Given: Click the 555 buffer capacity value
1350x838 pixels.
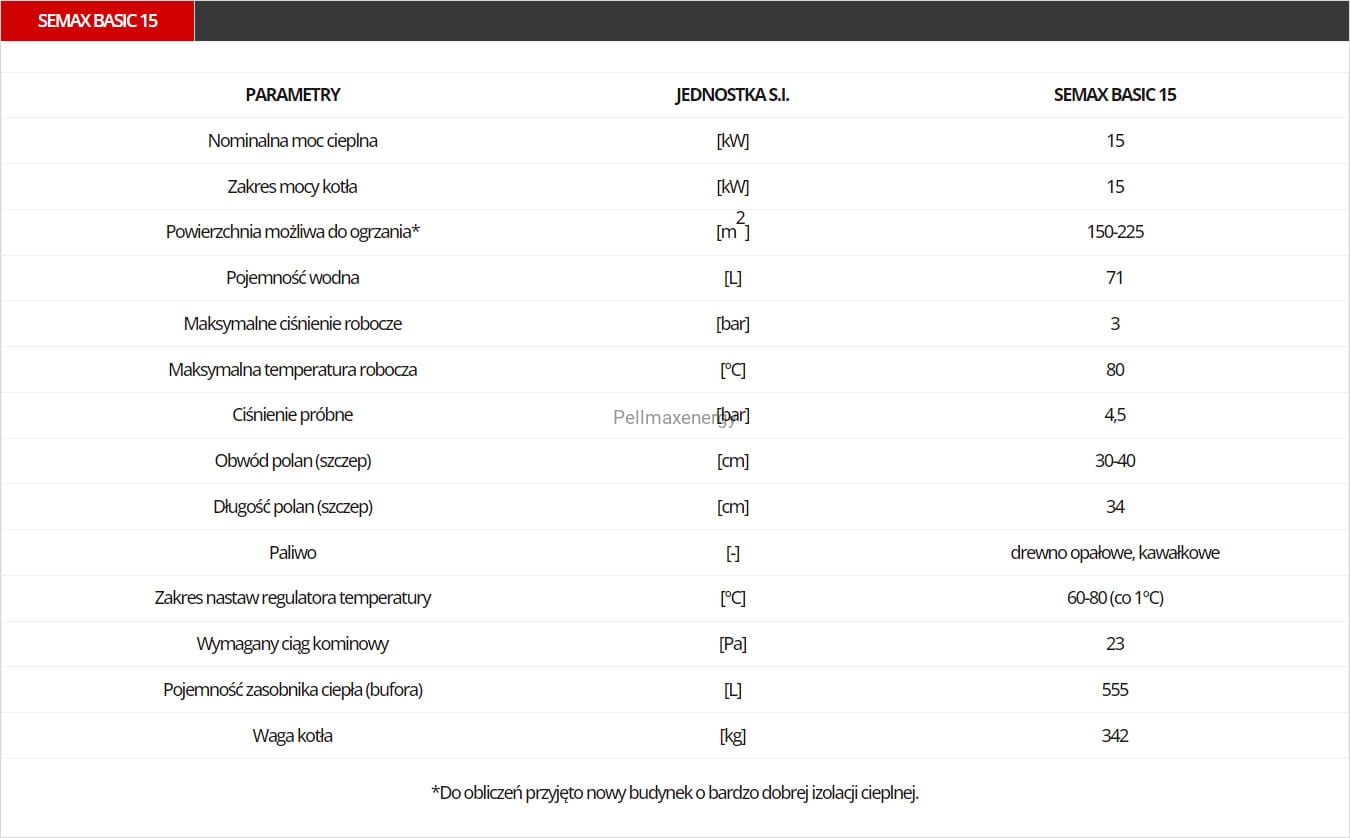Looking at the screenshot, I should [x=1115, y=690].
